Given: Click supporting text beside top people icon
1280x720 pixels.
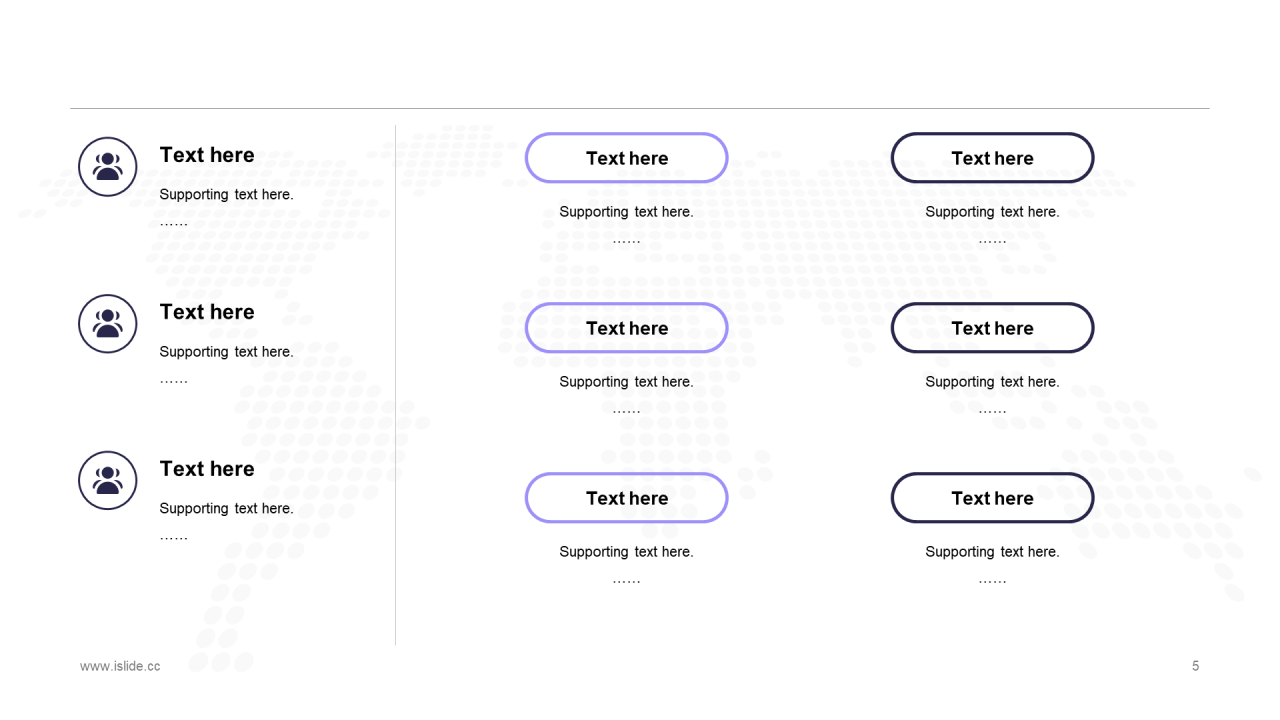Looking at the screenshot, I should (227, 195).
